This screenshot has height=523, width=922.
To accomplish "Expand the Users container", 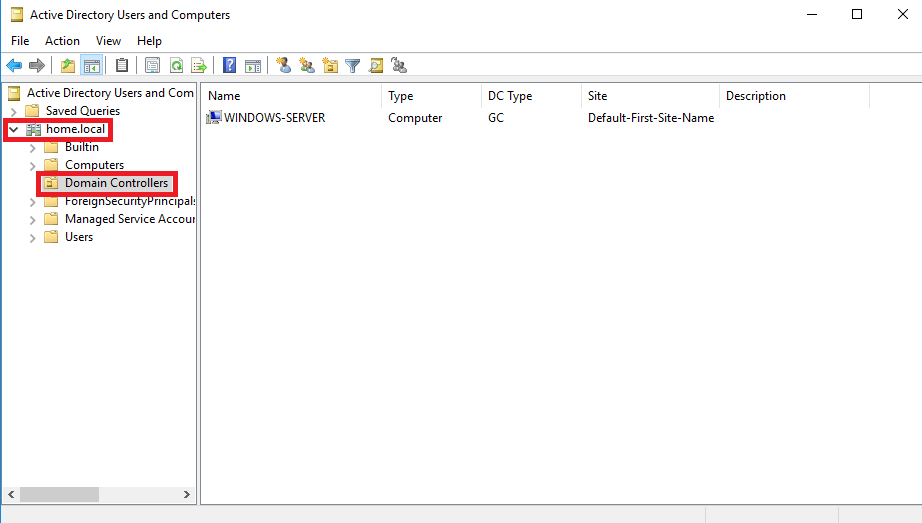I will click(x=32, y=238).
